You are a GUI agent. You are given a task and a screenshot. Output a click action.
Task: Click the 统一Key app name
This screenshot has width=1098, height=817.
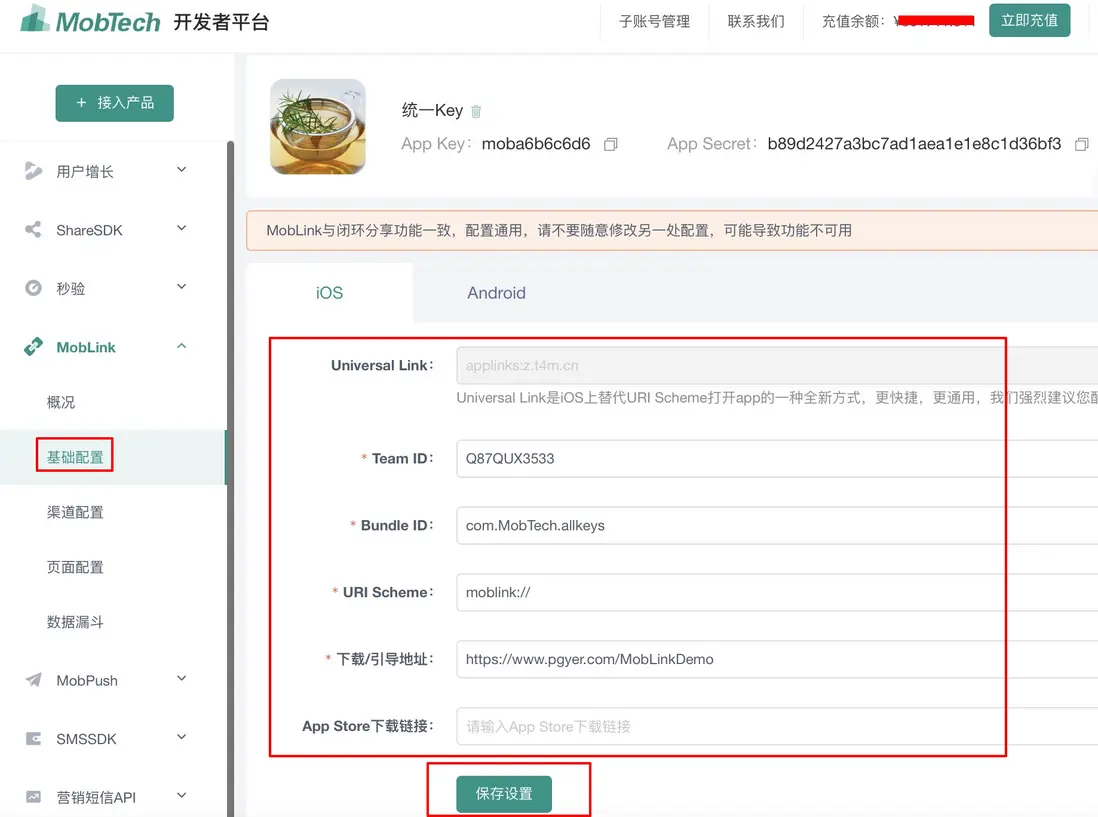coord(432,110)
